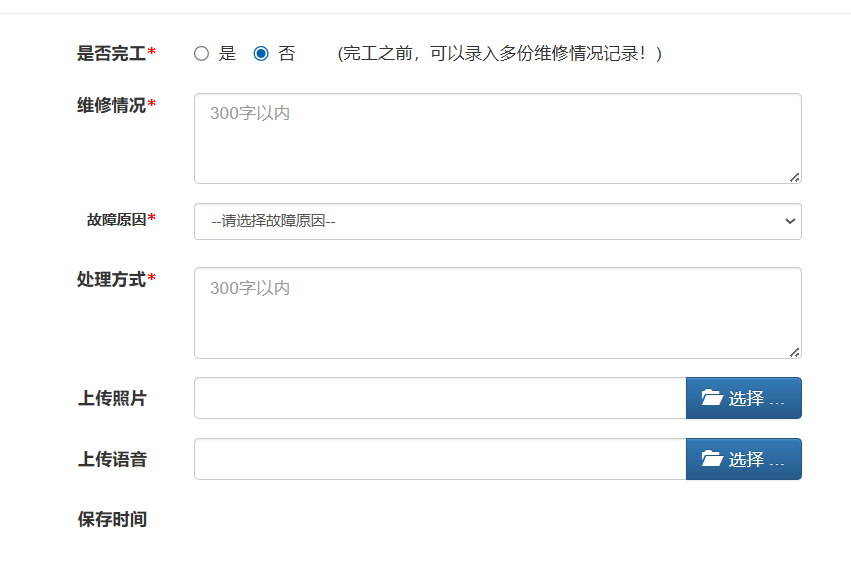Click 选择 button for 上传照片
851x566 pixels.
(x=744, y=398)
